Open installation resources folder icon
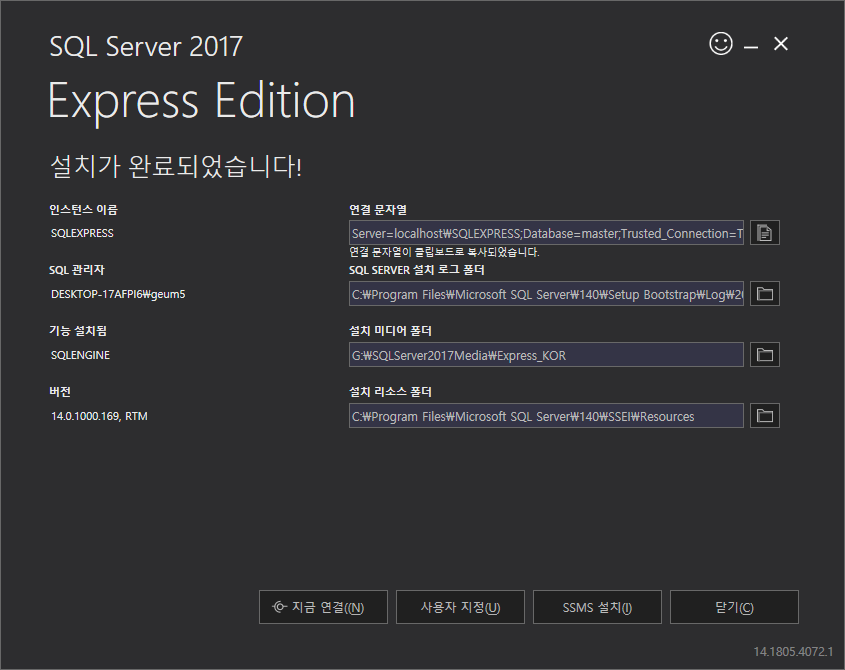 (765, 416)
